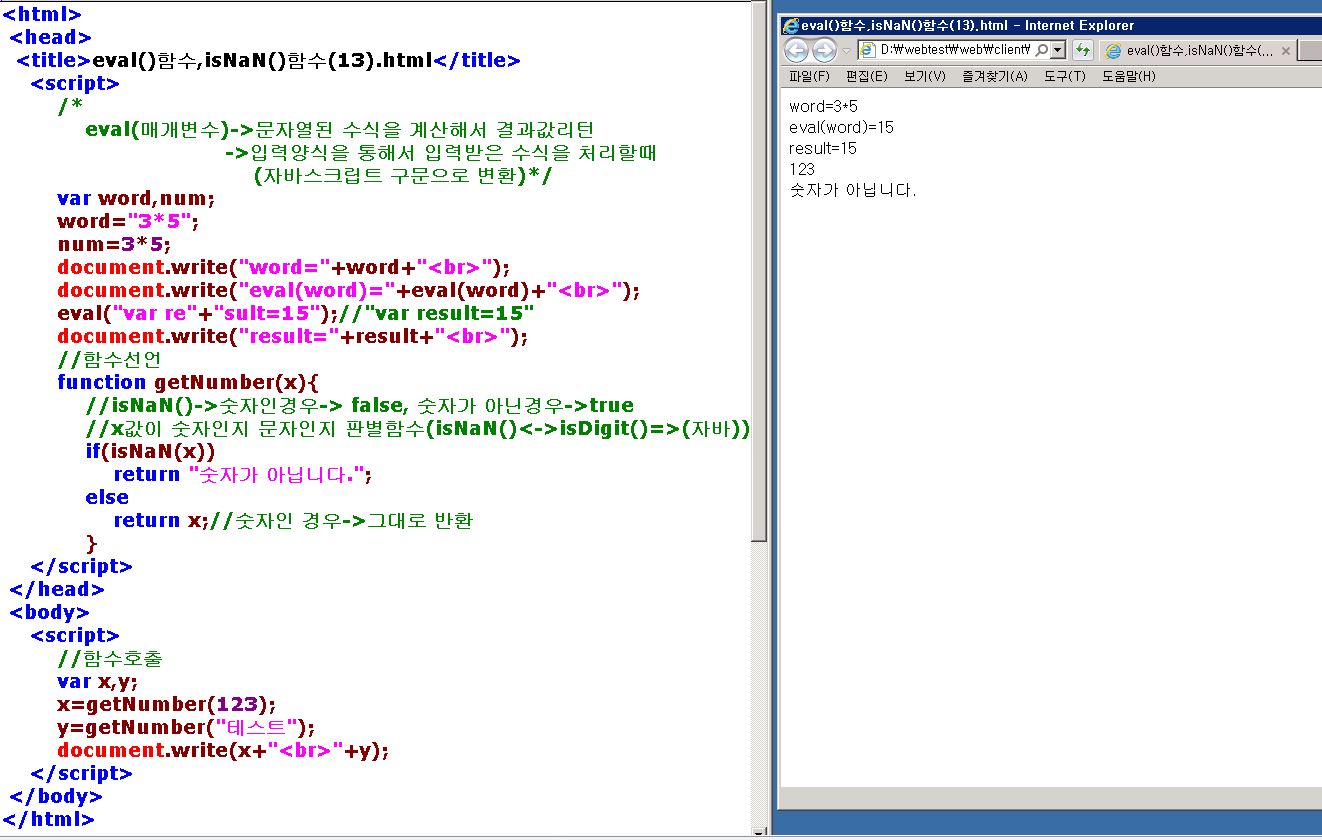Click '123' output line in browser
Image resolution: width=1322 pixels, height=840 pixels.
[801, 169]
